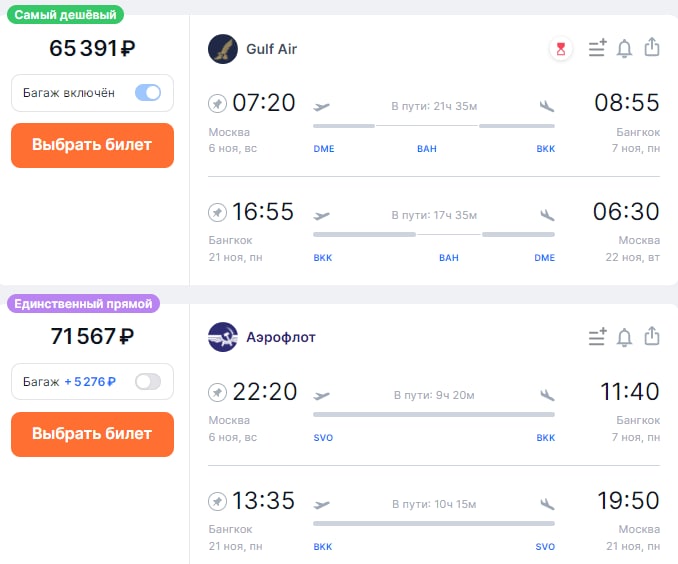Open the Gulf Air airline logo

pos(223,49)
